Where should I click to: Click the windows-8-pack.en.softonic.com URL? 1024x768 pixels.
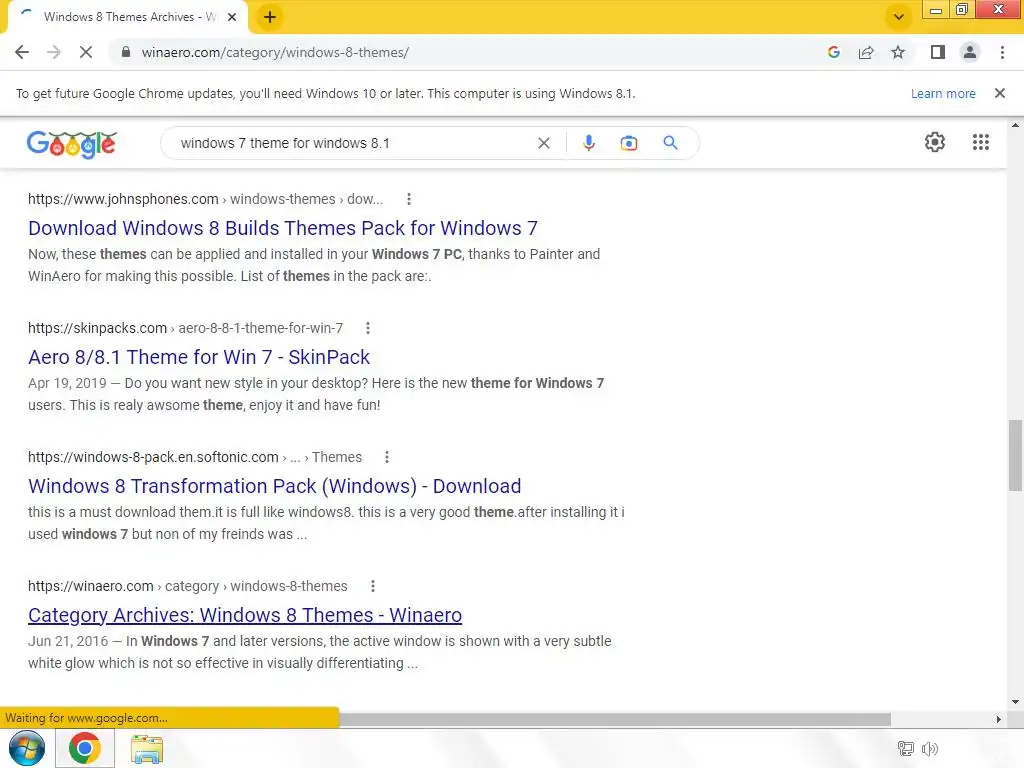(x=195, y=457)
